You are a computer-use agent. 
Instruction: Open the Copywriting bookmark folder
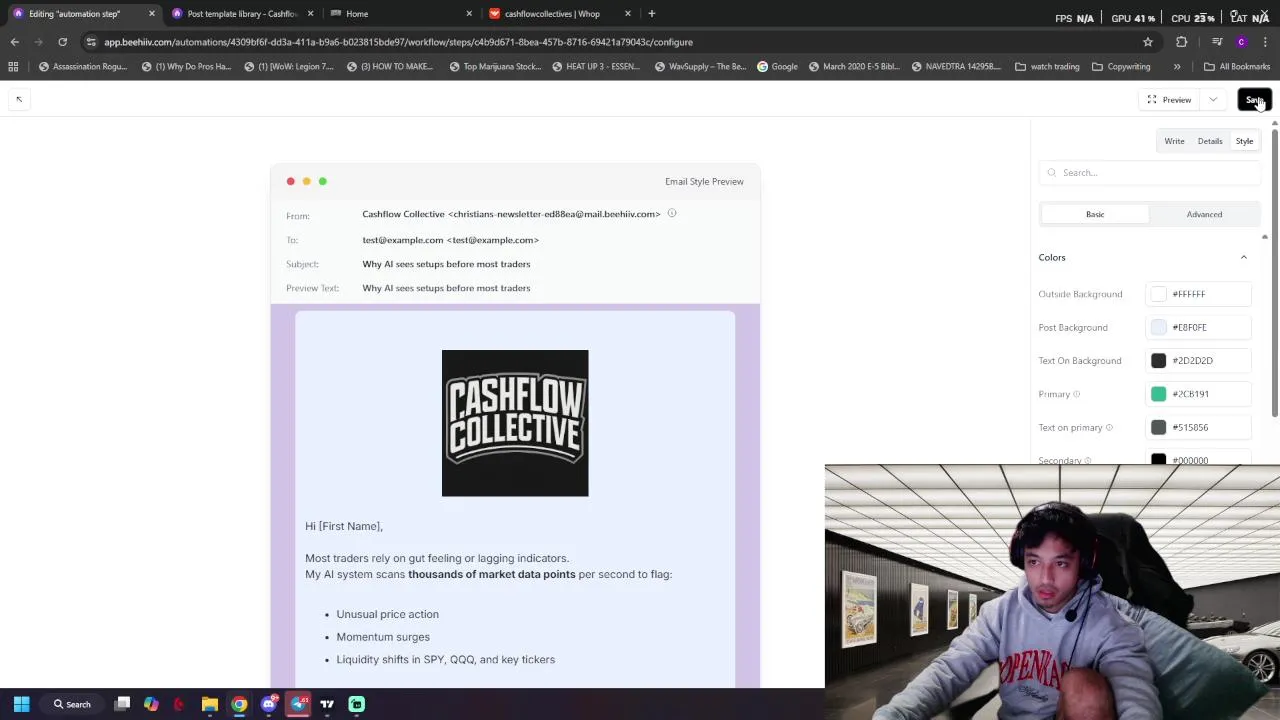pyautogui.click(x=1121, y=67)
